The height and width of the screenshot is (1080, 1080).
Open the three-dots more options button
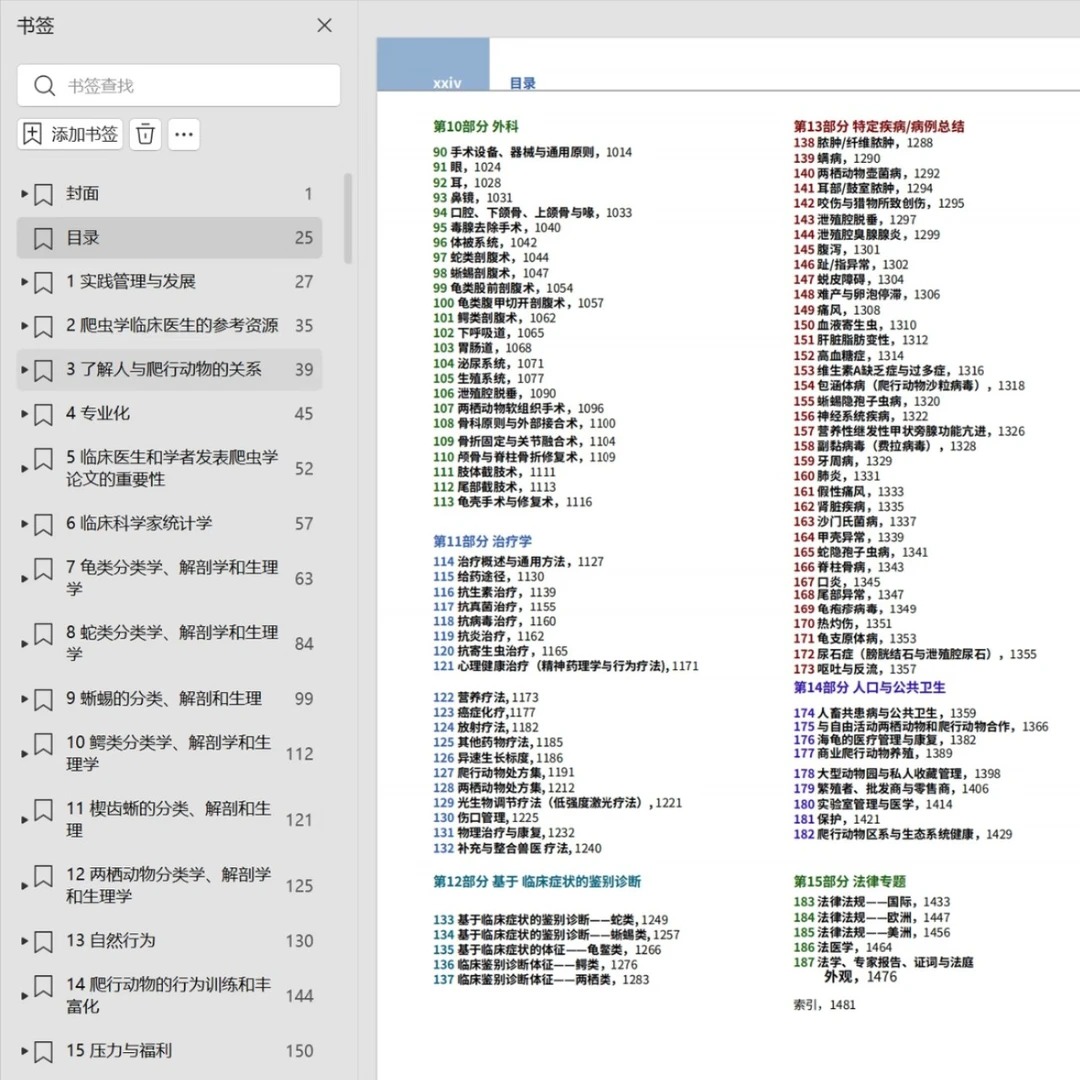pyautogui.click(x=184, y=134)
